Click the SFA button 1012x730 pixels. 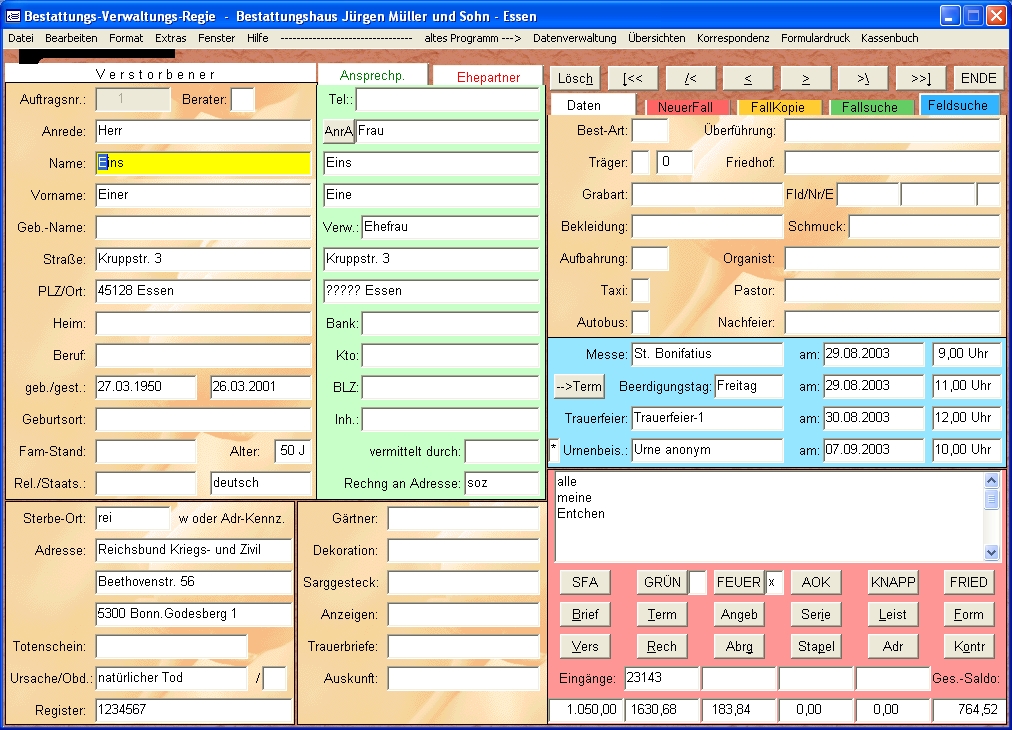585,582
